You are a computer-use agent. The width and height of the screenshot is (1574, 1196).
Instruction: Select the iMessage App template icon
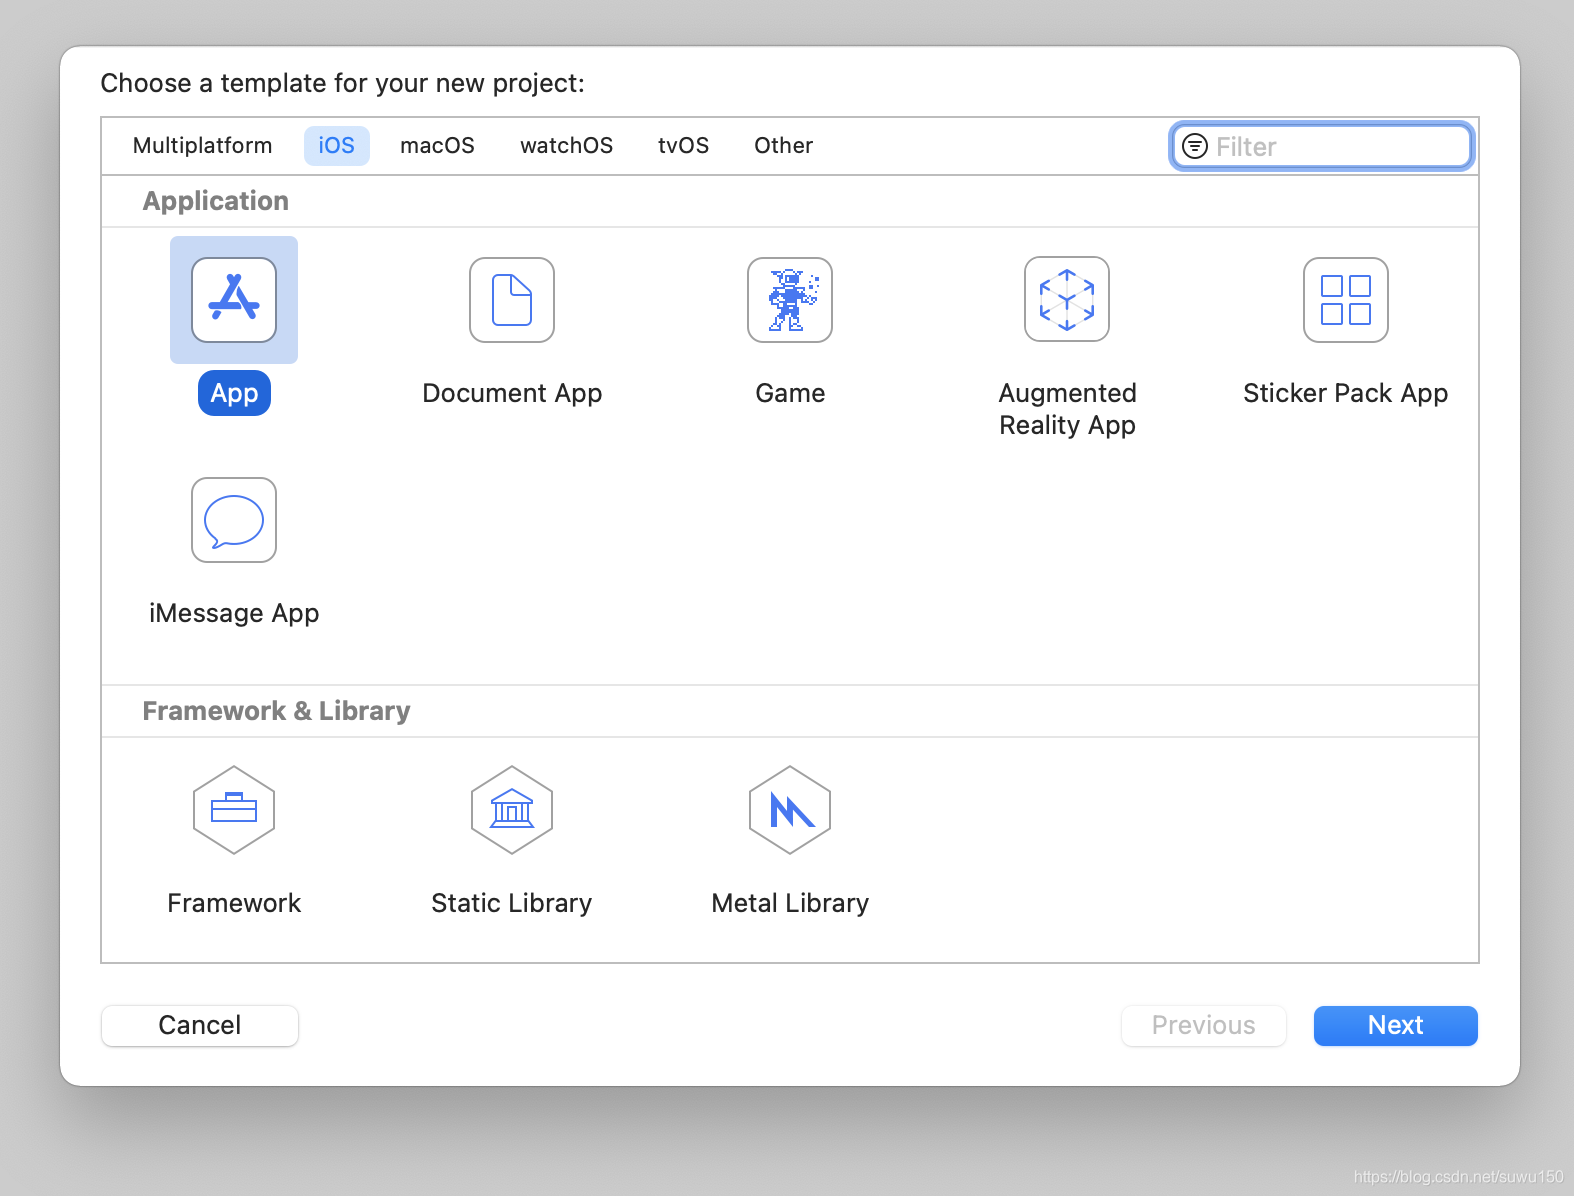pos(234,520)
